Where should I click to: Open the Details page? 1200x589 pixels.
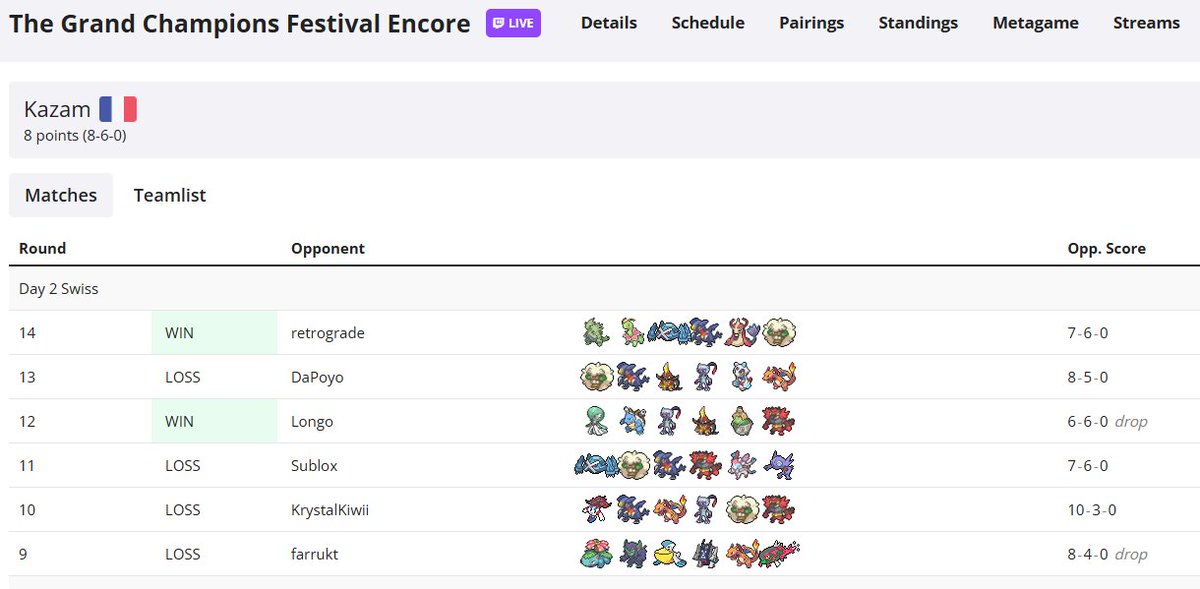pos(609,22)
